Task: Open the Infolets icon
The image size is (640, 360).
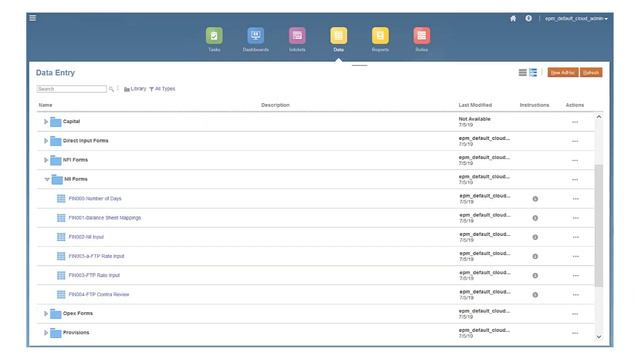Action: tap(297, 36)
